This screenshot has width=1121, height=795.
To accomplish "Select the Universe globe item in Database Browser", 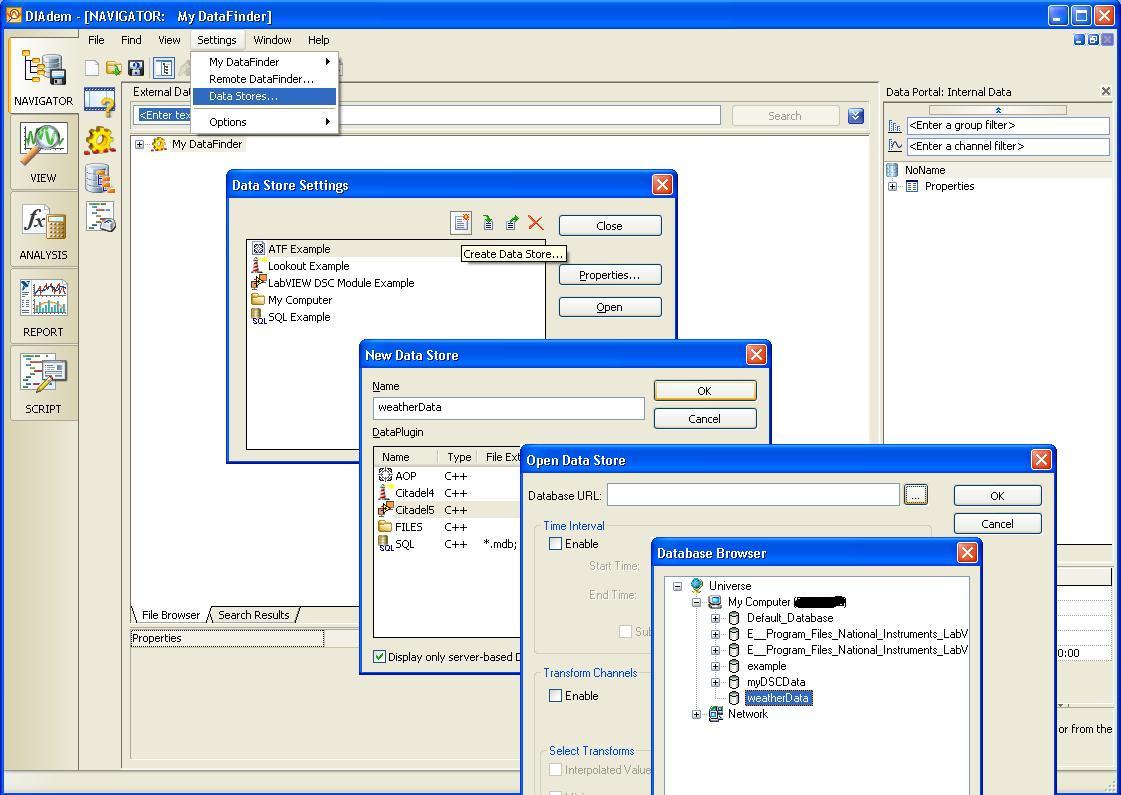I will click(x=721, y=586).
